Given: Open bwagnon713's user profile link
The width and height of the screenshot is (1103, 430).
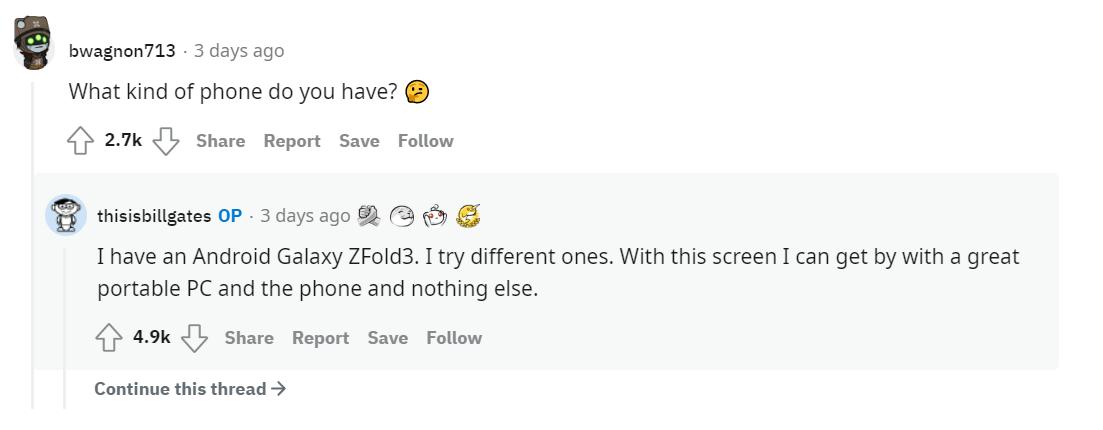Looking at the screenshot, I should [x=122, y=51].
